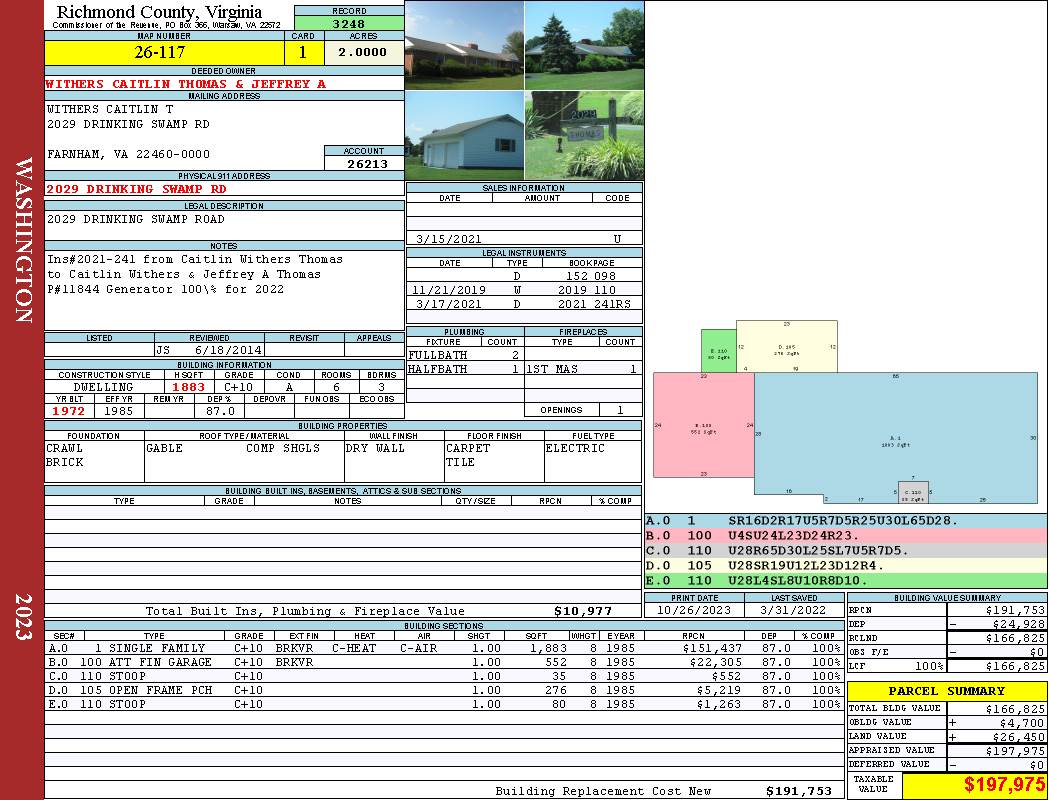
Task: Click the detached garage photo
Action: (465, 136)
